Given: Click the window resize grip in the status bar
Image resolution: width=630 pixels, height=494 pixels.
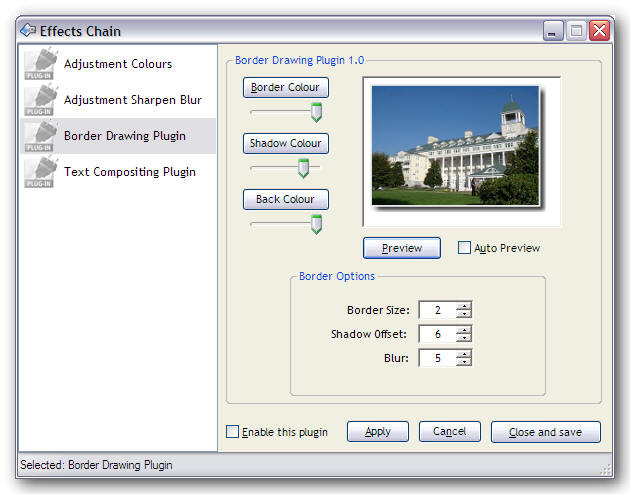Looking at the screenshot, I should point(605,470).
